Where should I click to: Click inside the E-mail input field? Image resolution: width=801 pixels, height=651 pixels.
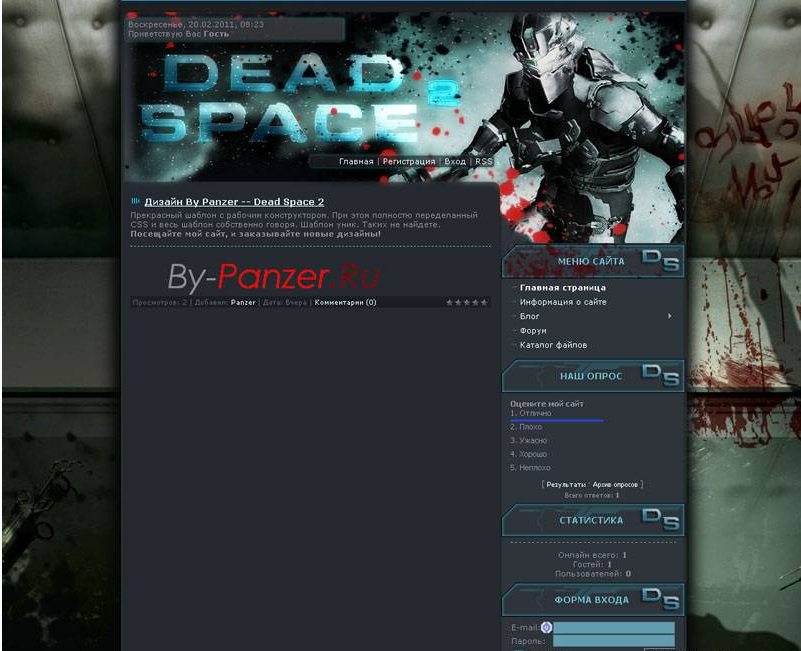pyautogui.click(x=615, y=625)
